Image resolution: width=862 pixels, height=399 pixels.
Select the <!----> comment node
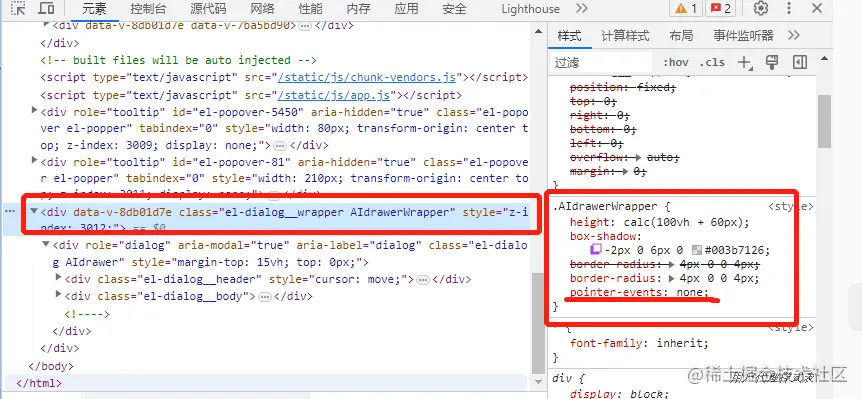pos(87,314)
